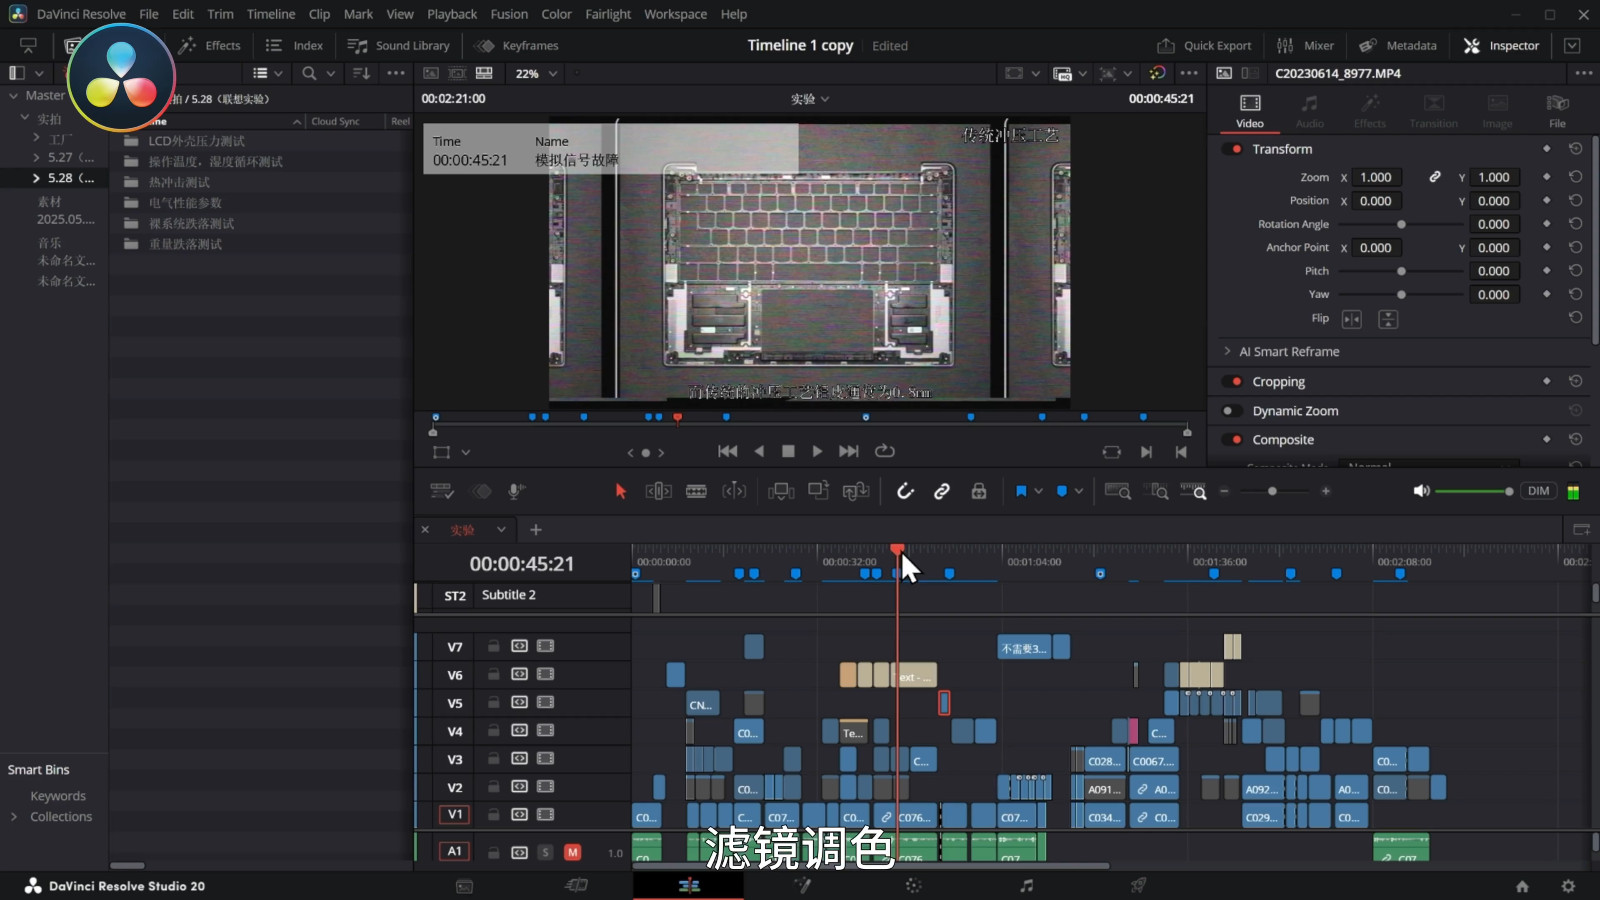The image size is (1600, 900).
Task: Toggle the Cropping section enable switch
Action: tap(1232, 382)
